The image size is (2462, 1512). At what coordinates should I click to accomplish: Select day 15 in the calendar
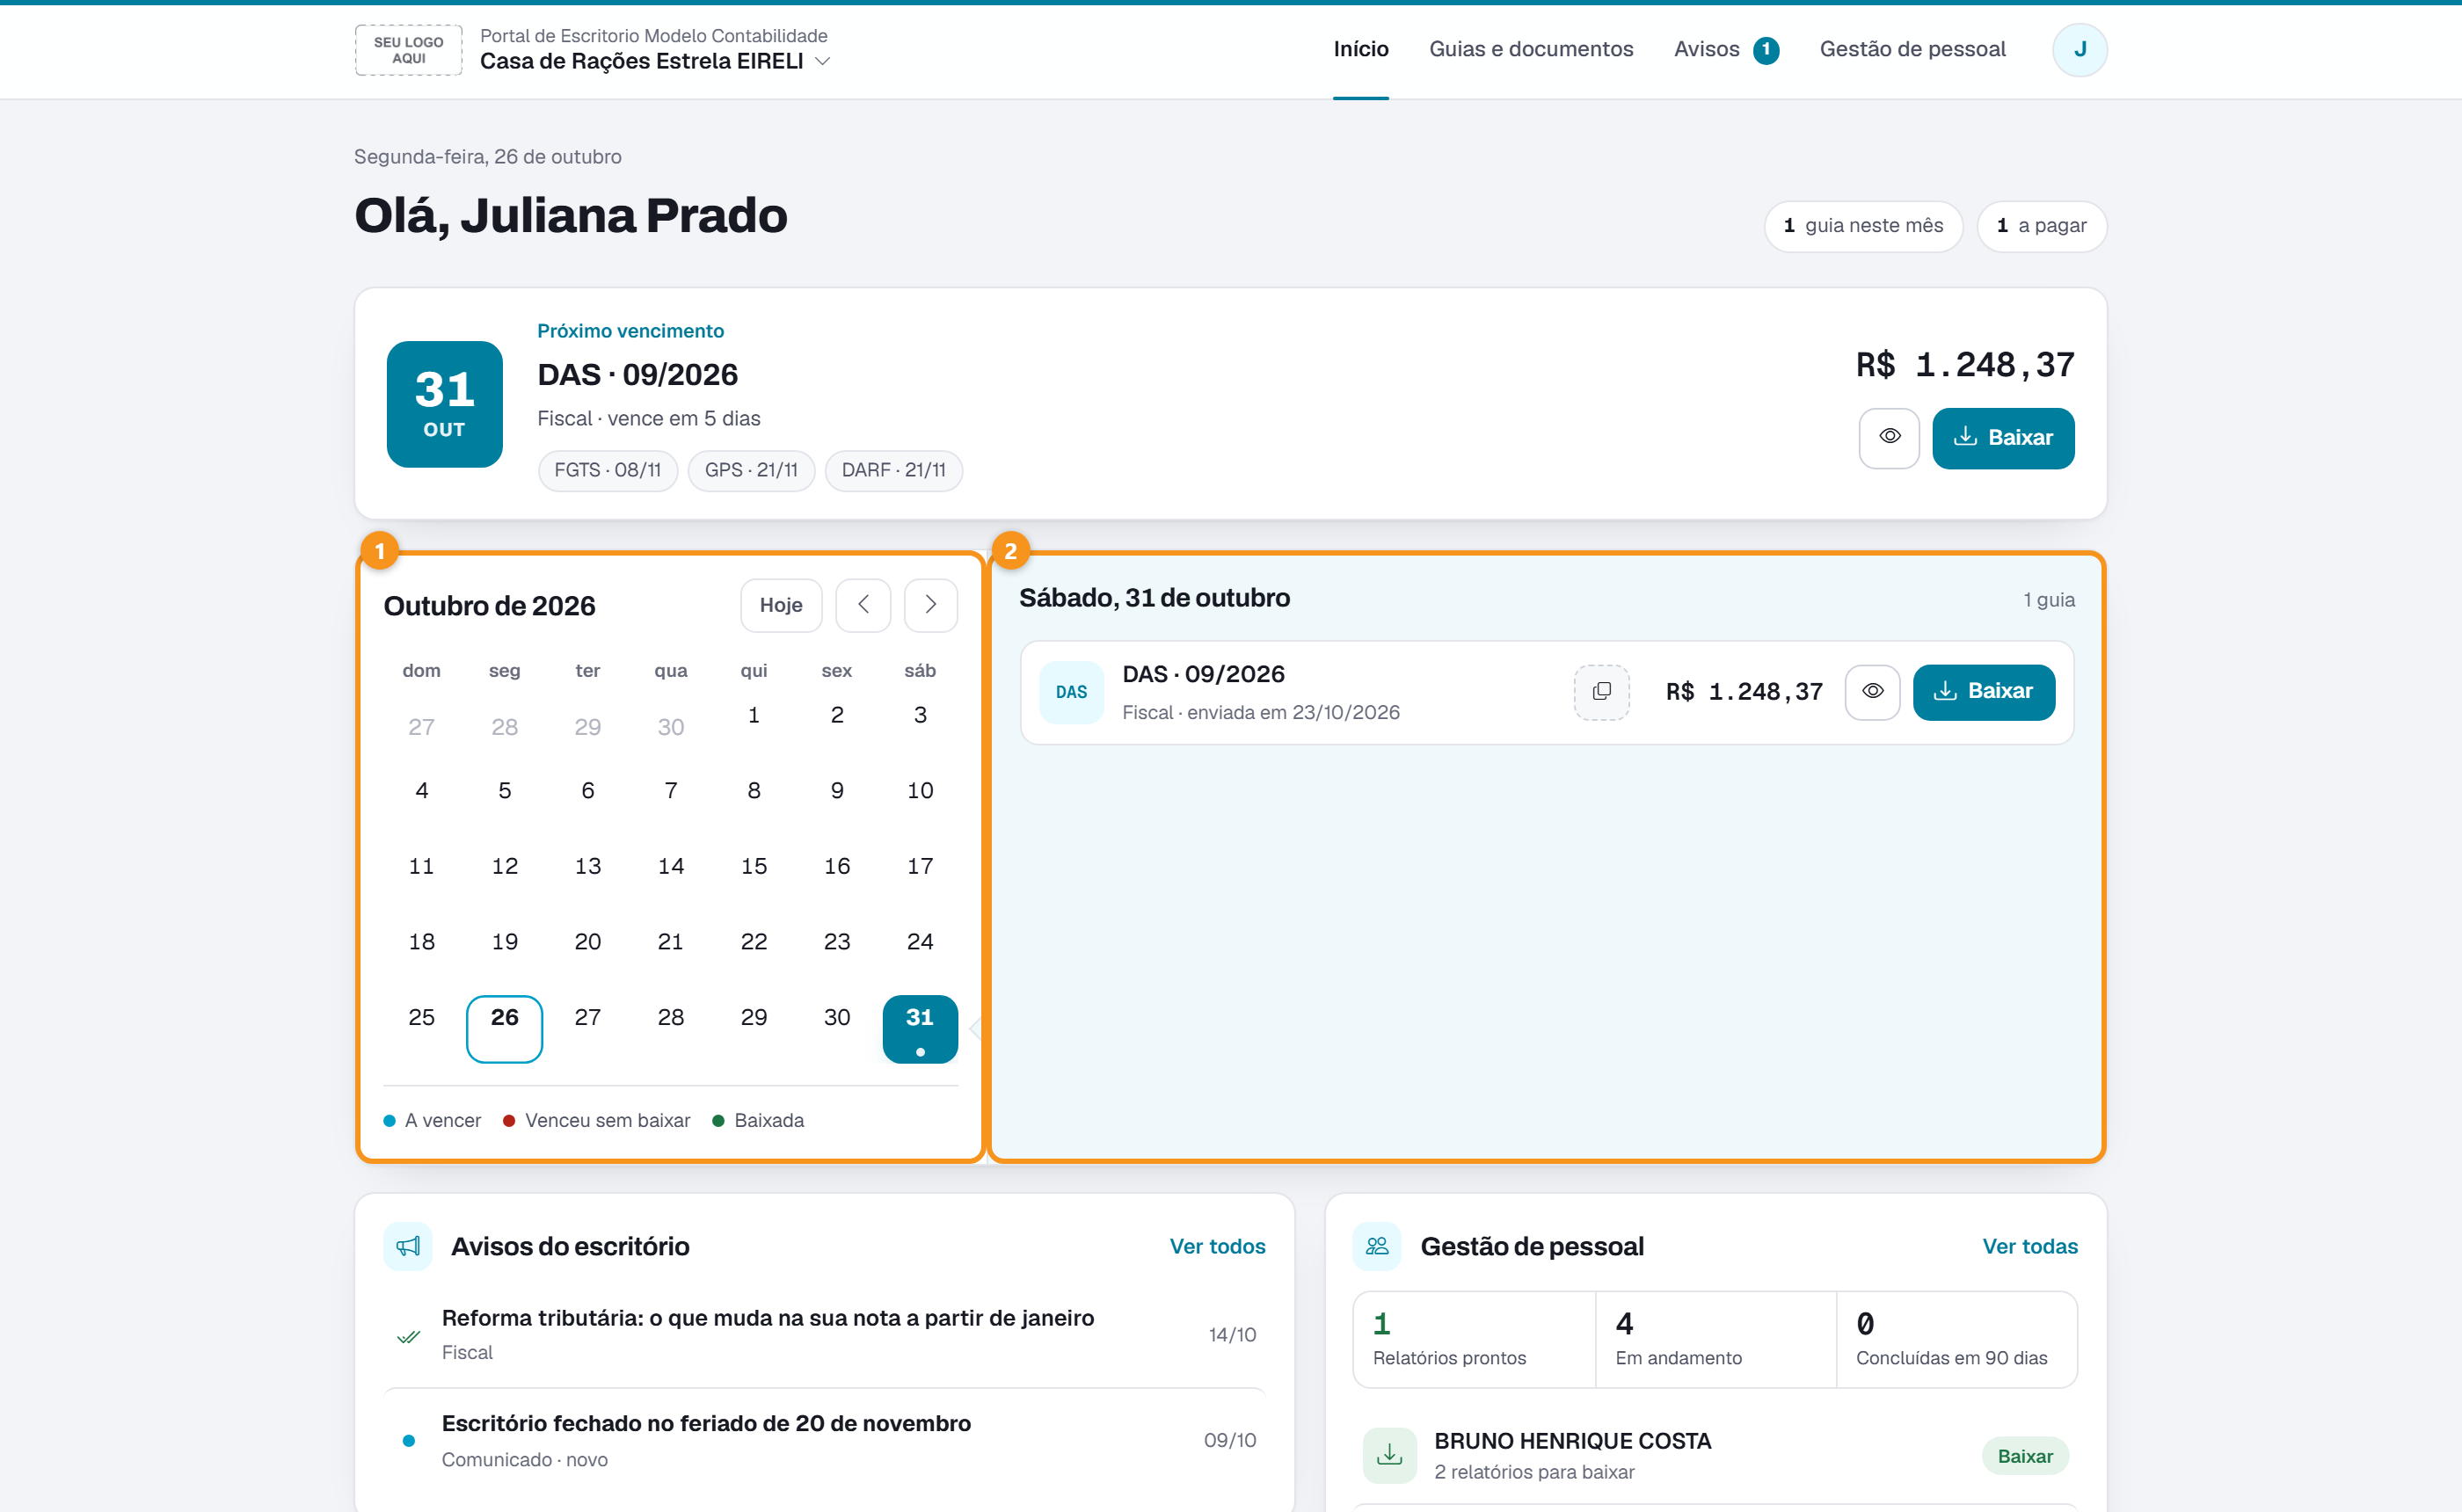[754, 867]
